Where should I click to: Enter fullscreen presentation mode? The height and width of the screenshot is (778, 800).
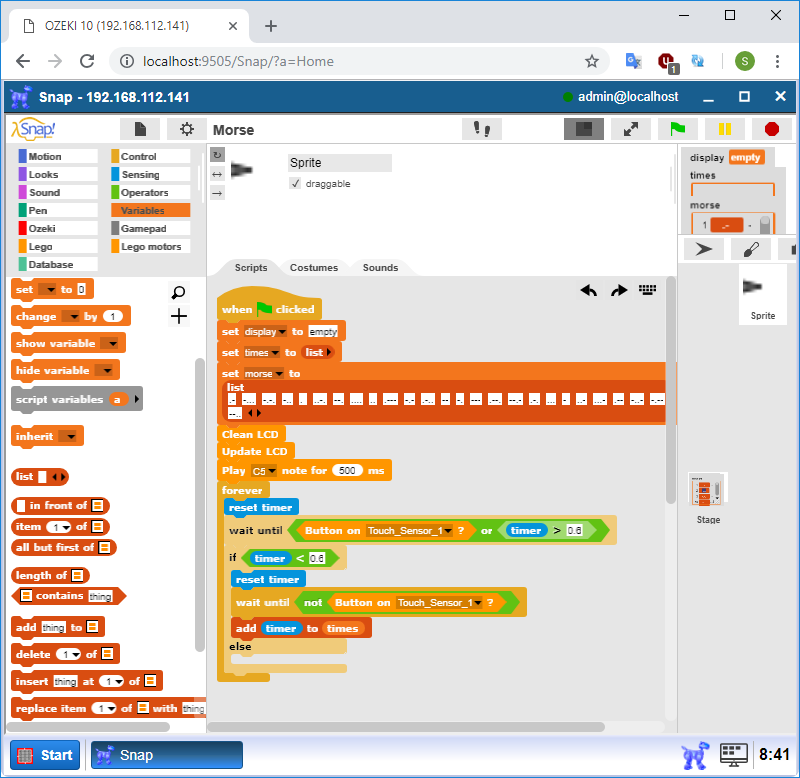point(631,129)
